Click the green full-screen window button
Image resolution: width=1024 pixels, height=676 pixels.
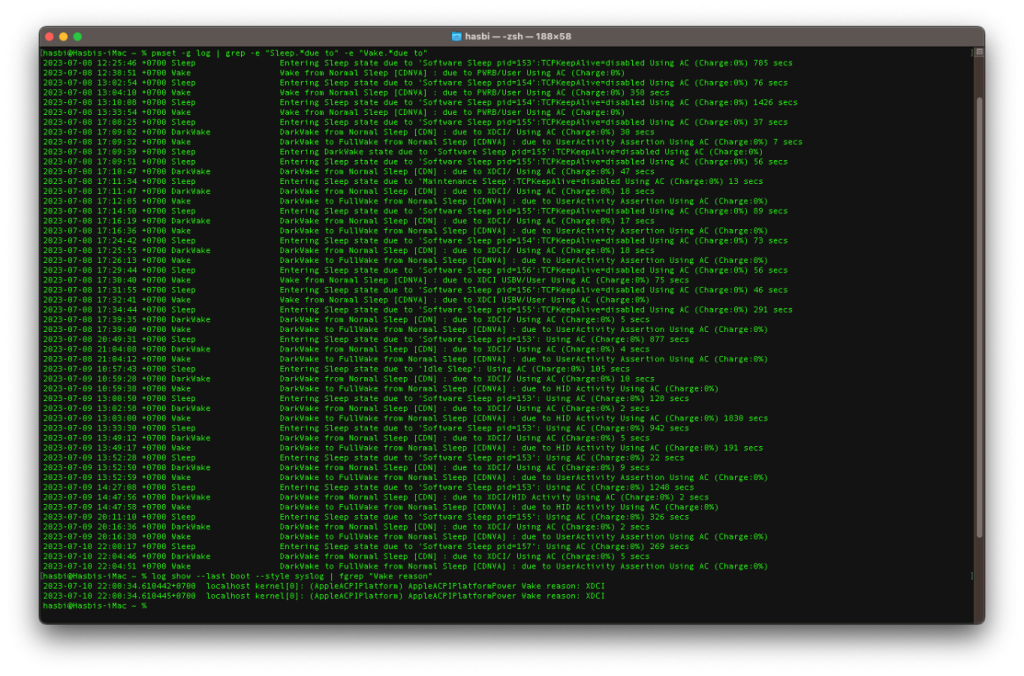click(77, 36)
